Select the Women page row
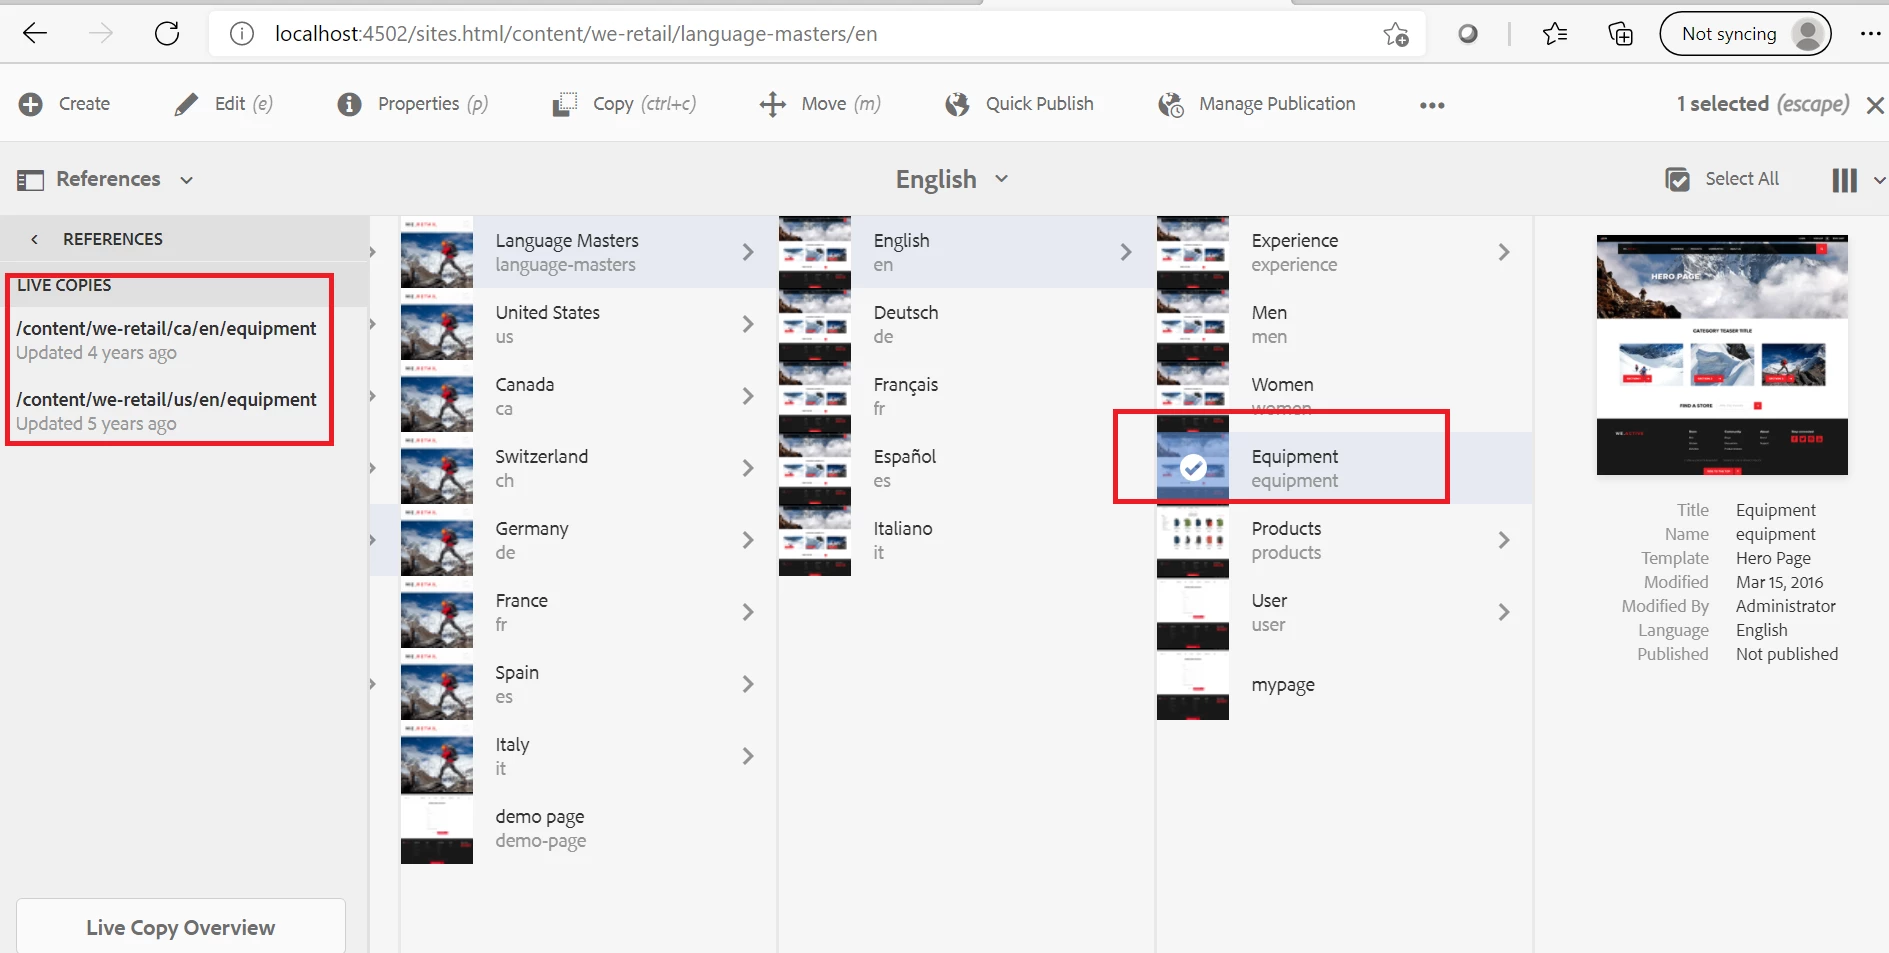The height and width of the screenshot is (953, 1889). click(x=1344, y=396)
